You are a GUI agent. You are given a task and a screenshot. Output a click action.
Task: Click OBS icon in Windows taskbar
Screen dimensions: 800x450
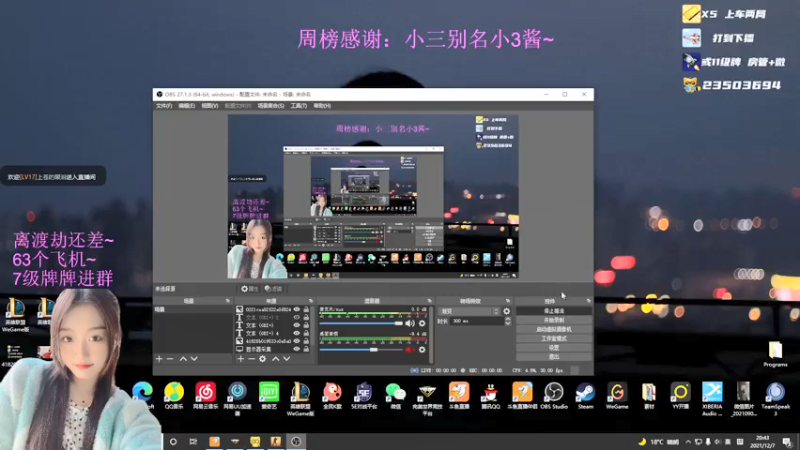point(296,441)
